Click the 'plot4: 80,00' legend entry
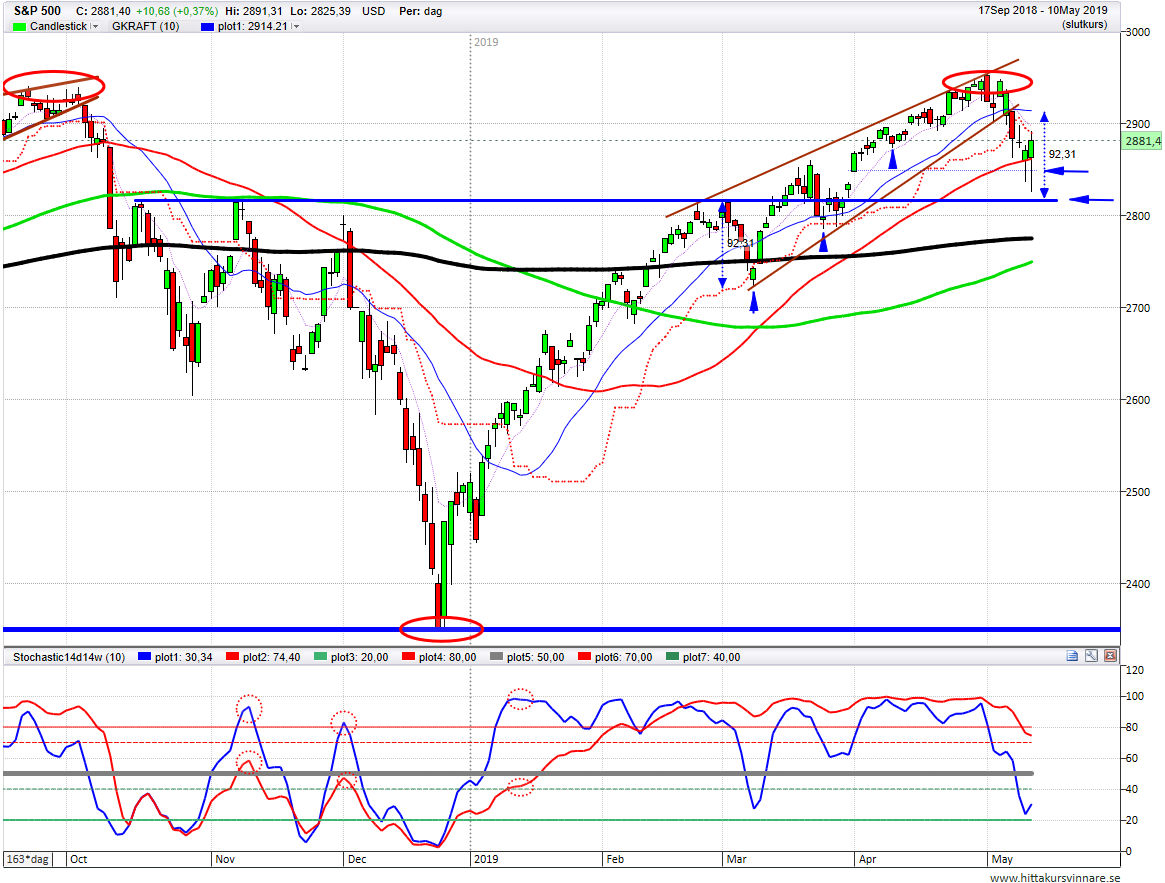 (x=447, y=657)
